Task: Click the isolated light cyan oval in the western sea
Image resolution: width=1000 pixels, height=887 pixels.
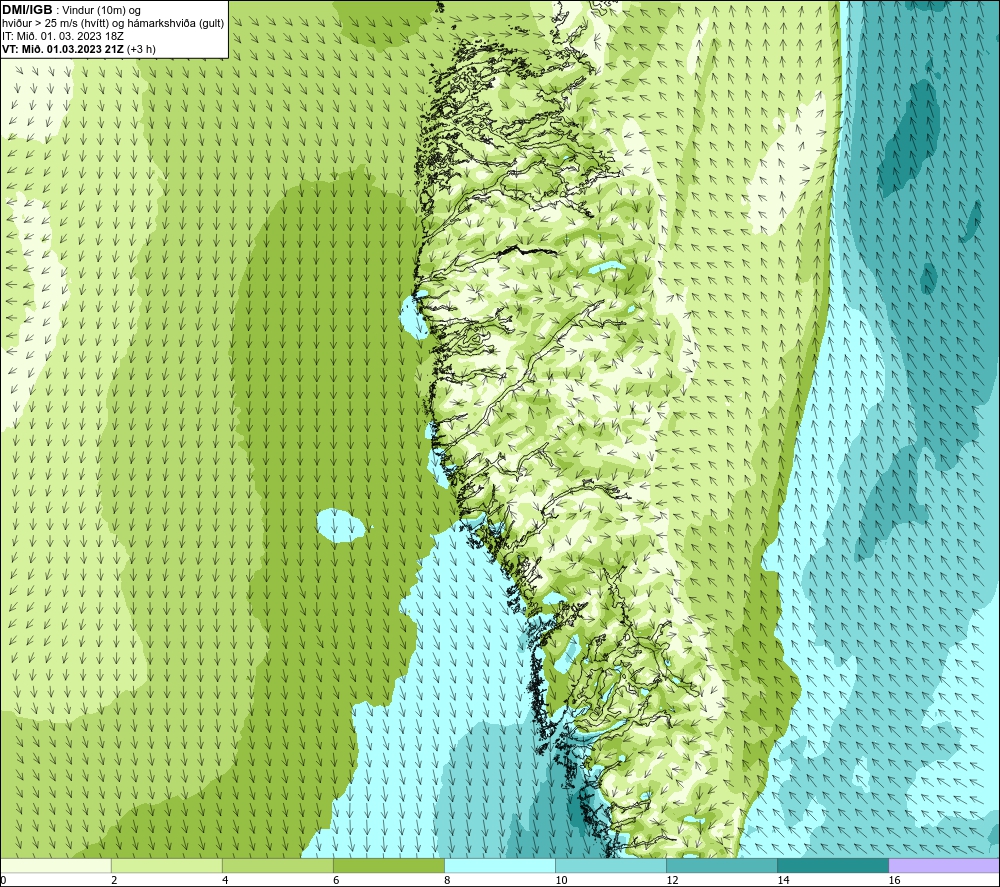Action: click(x=341, y=526)
